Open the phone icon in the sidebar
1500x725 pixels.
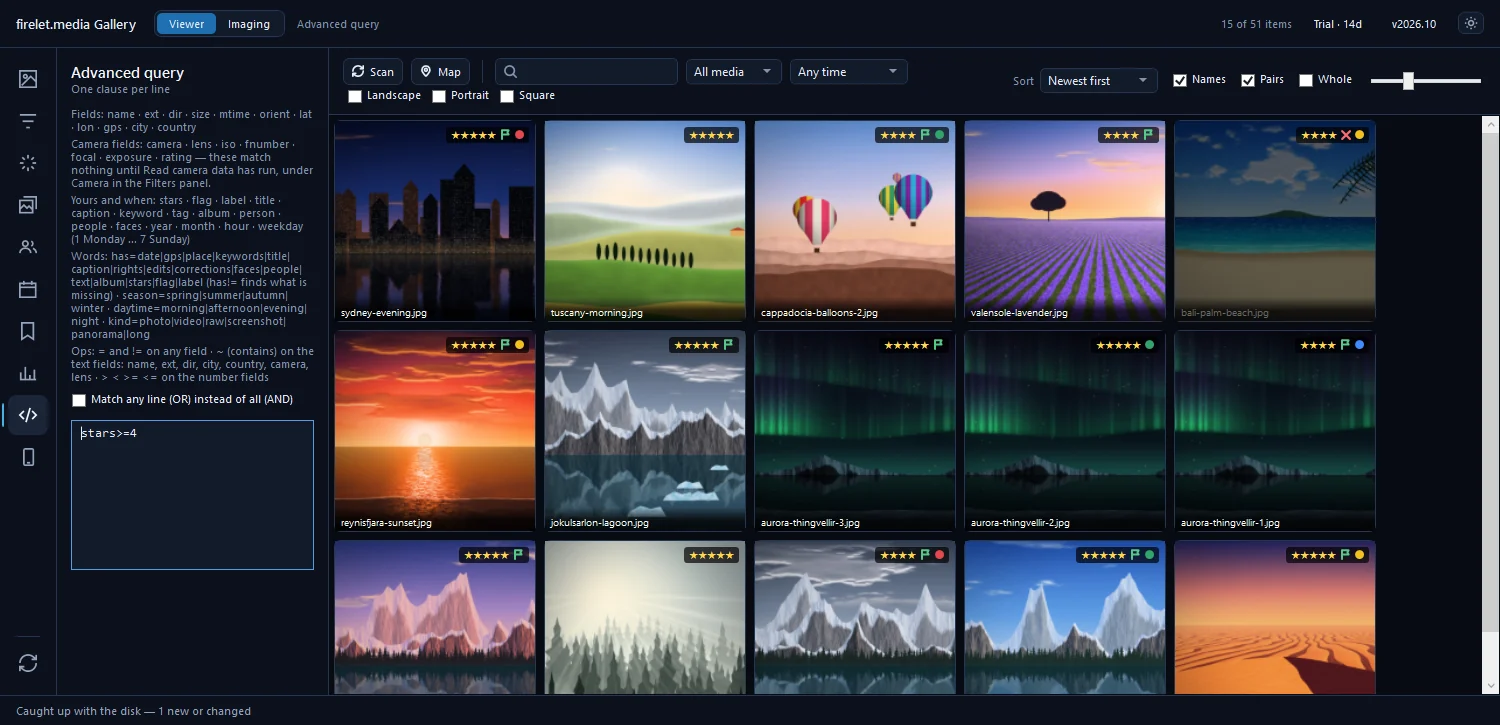coord(28,457)
